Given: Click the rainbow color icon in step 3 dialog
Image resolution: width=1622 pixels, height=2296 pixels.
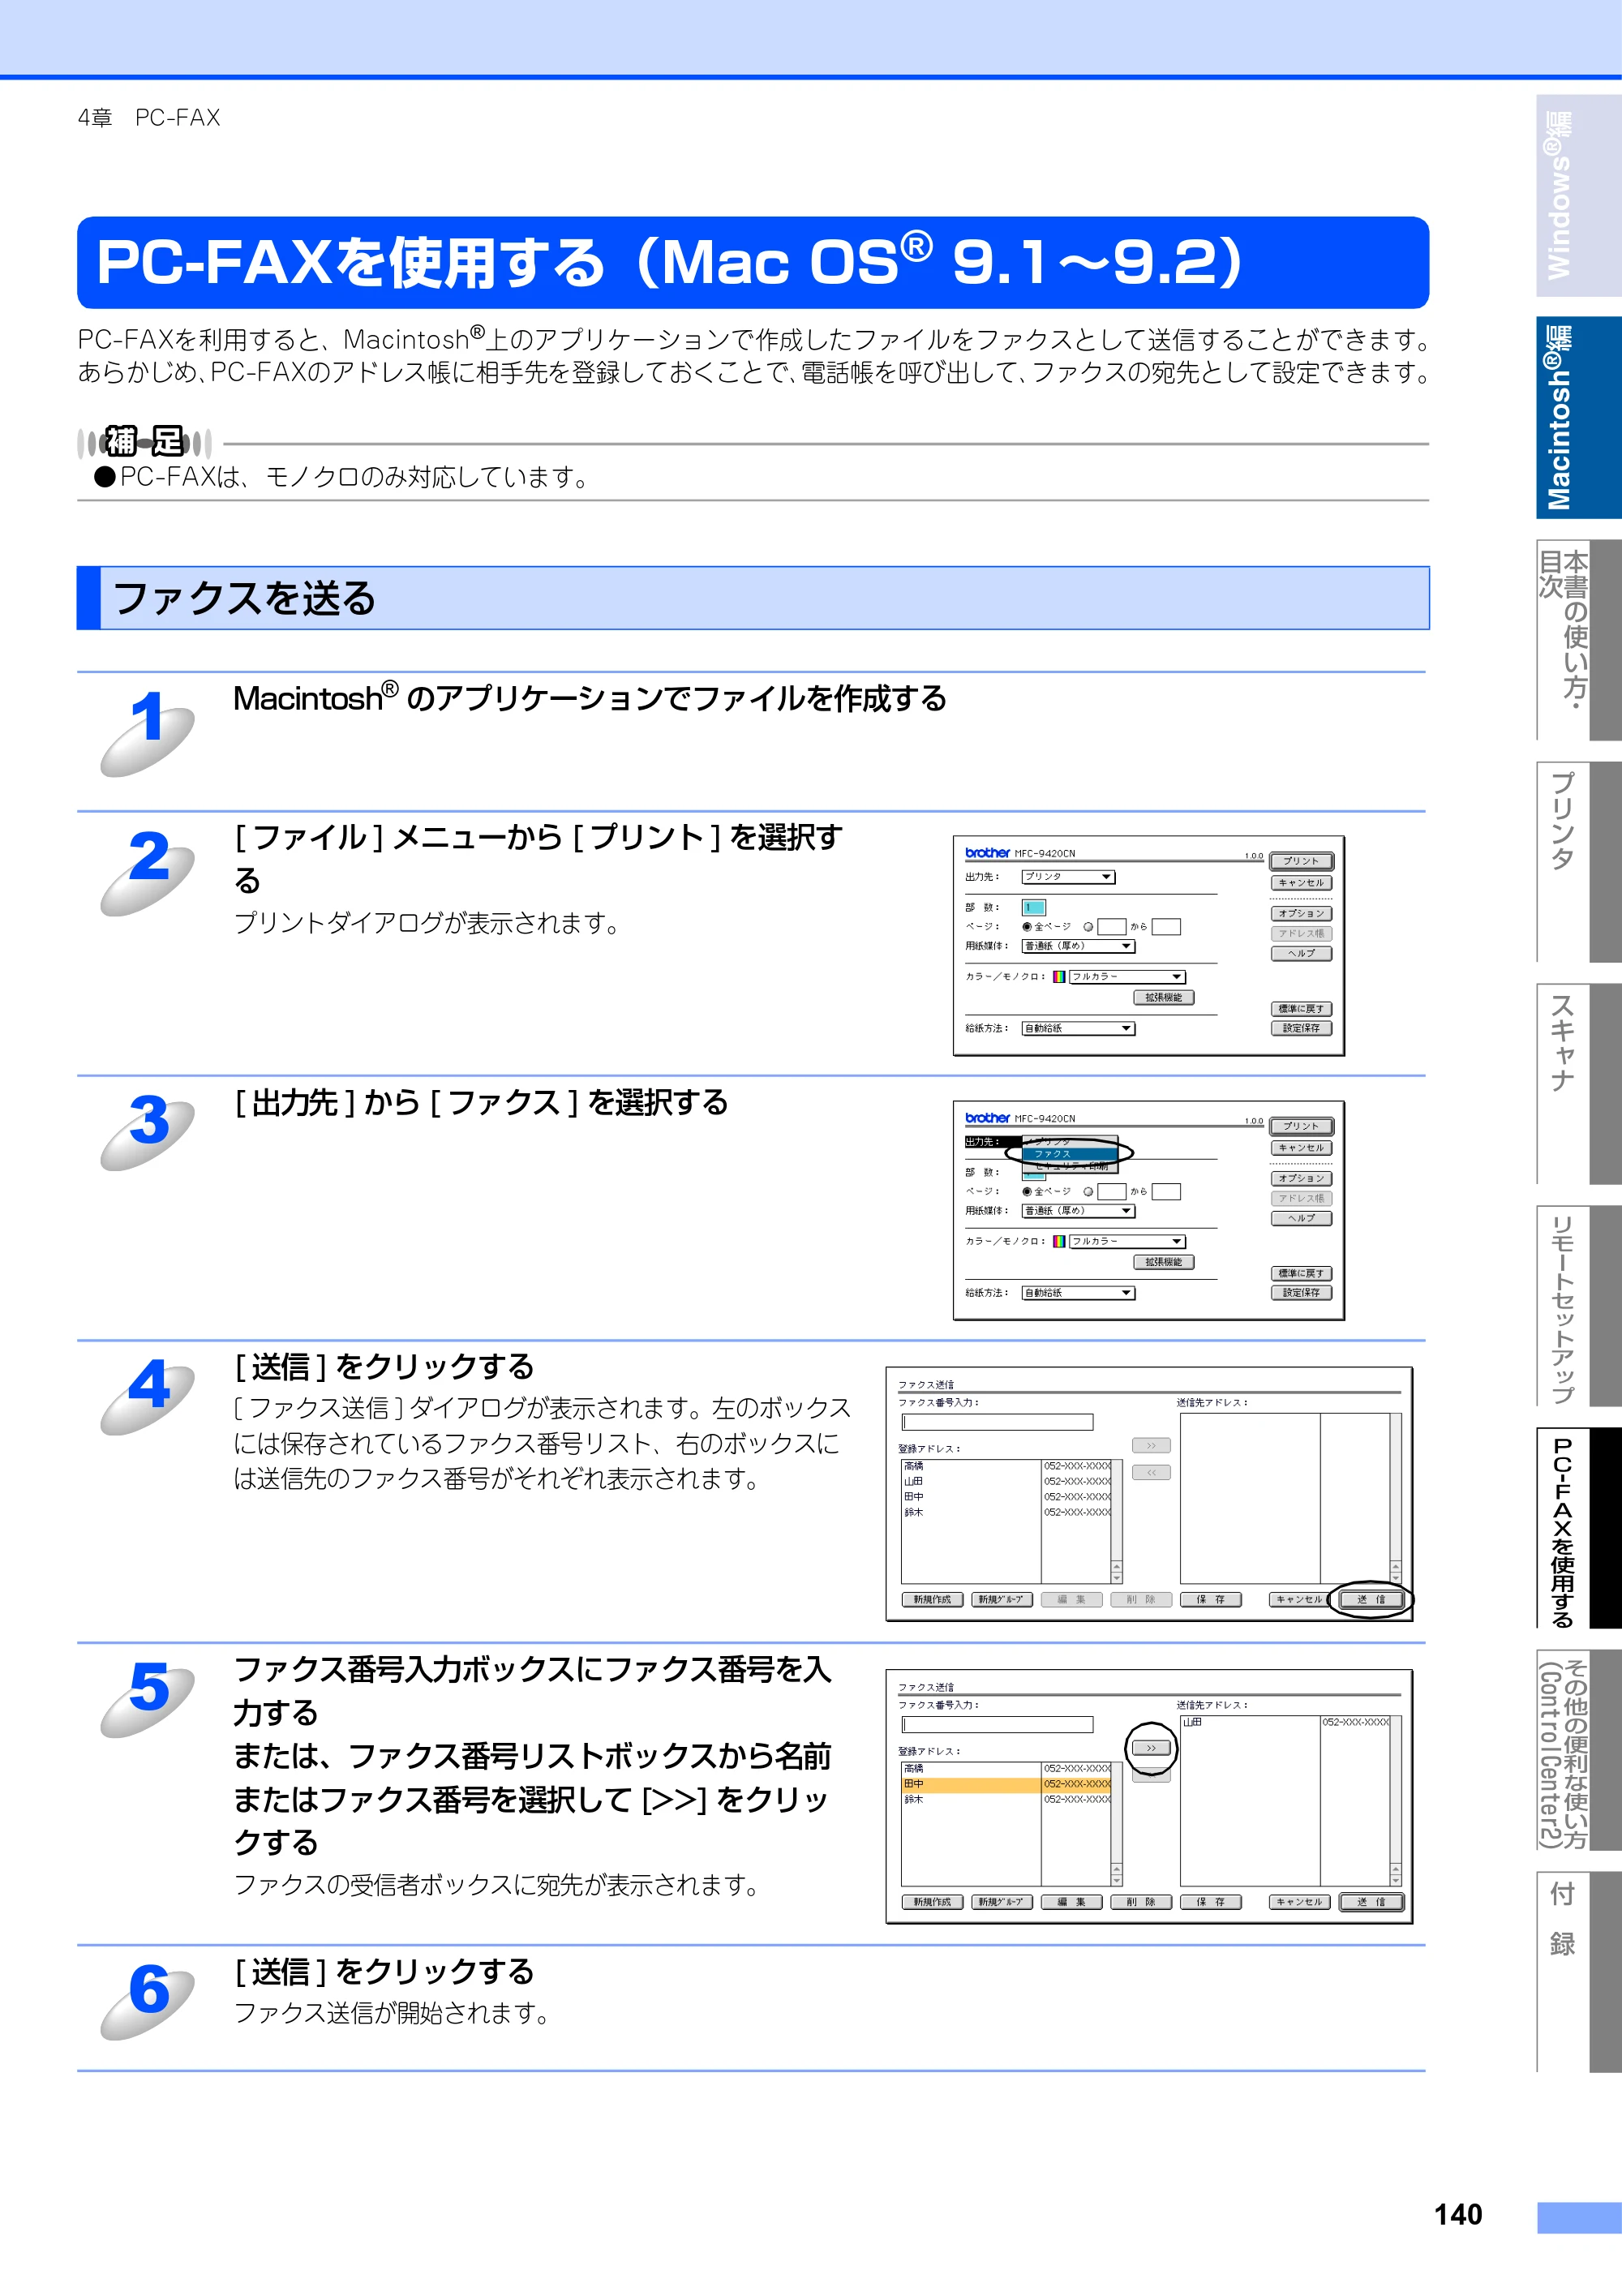Looking at the screenshot, I should (1059, 1242).
